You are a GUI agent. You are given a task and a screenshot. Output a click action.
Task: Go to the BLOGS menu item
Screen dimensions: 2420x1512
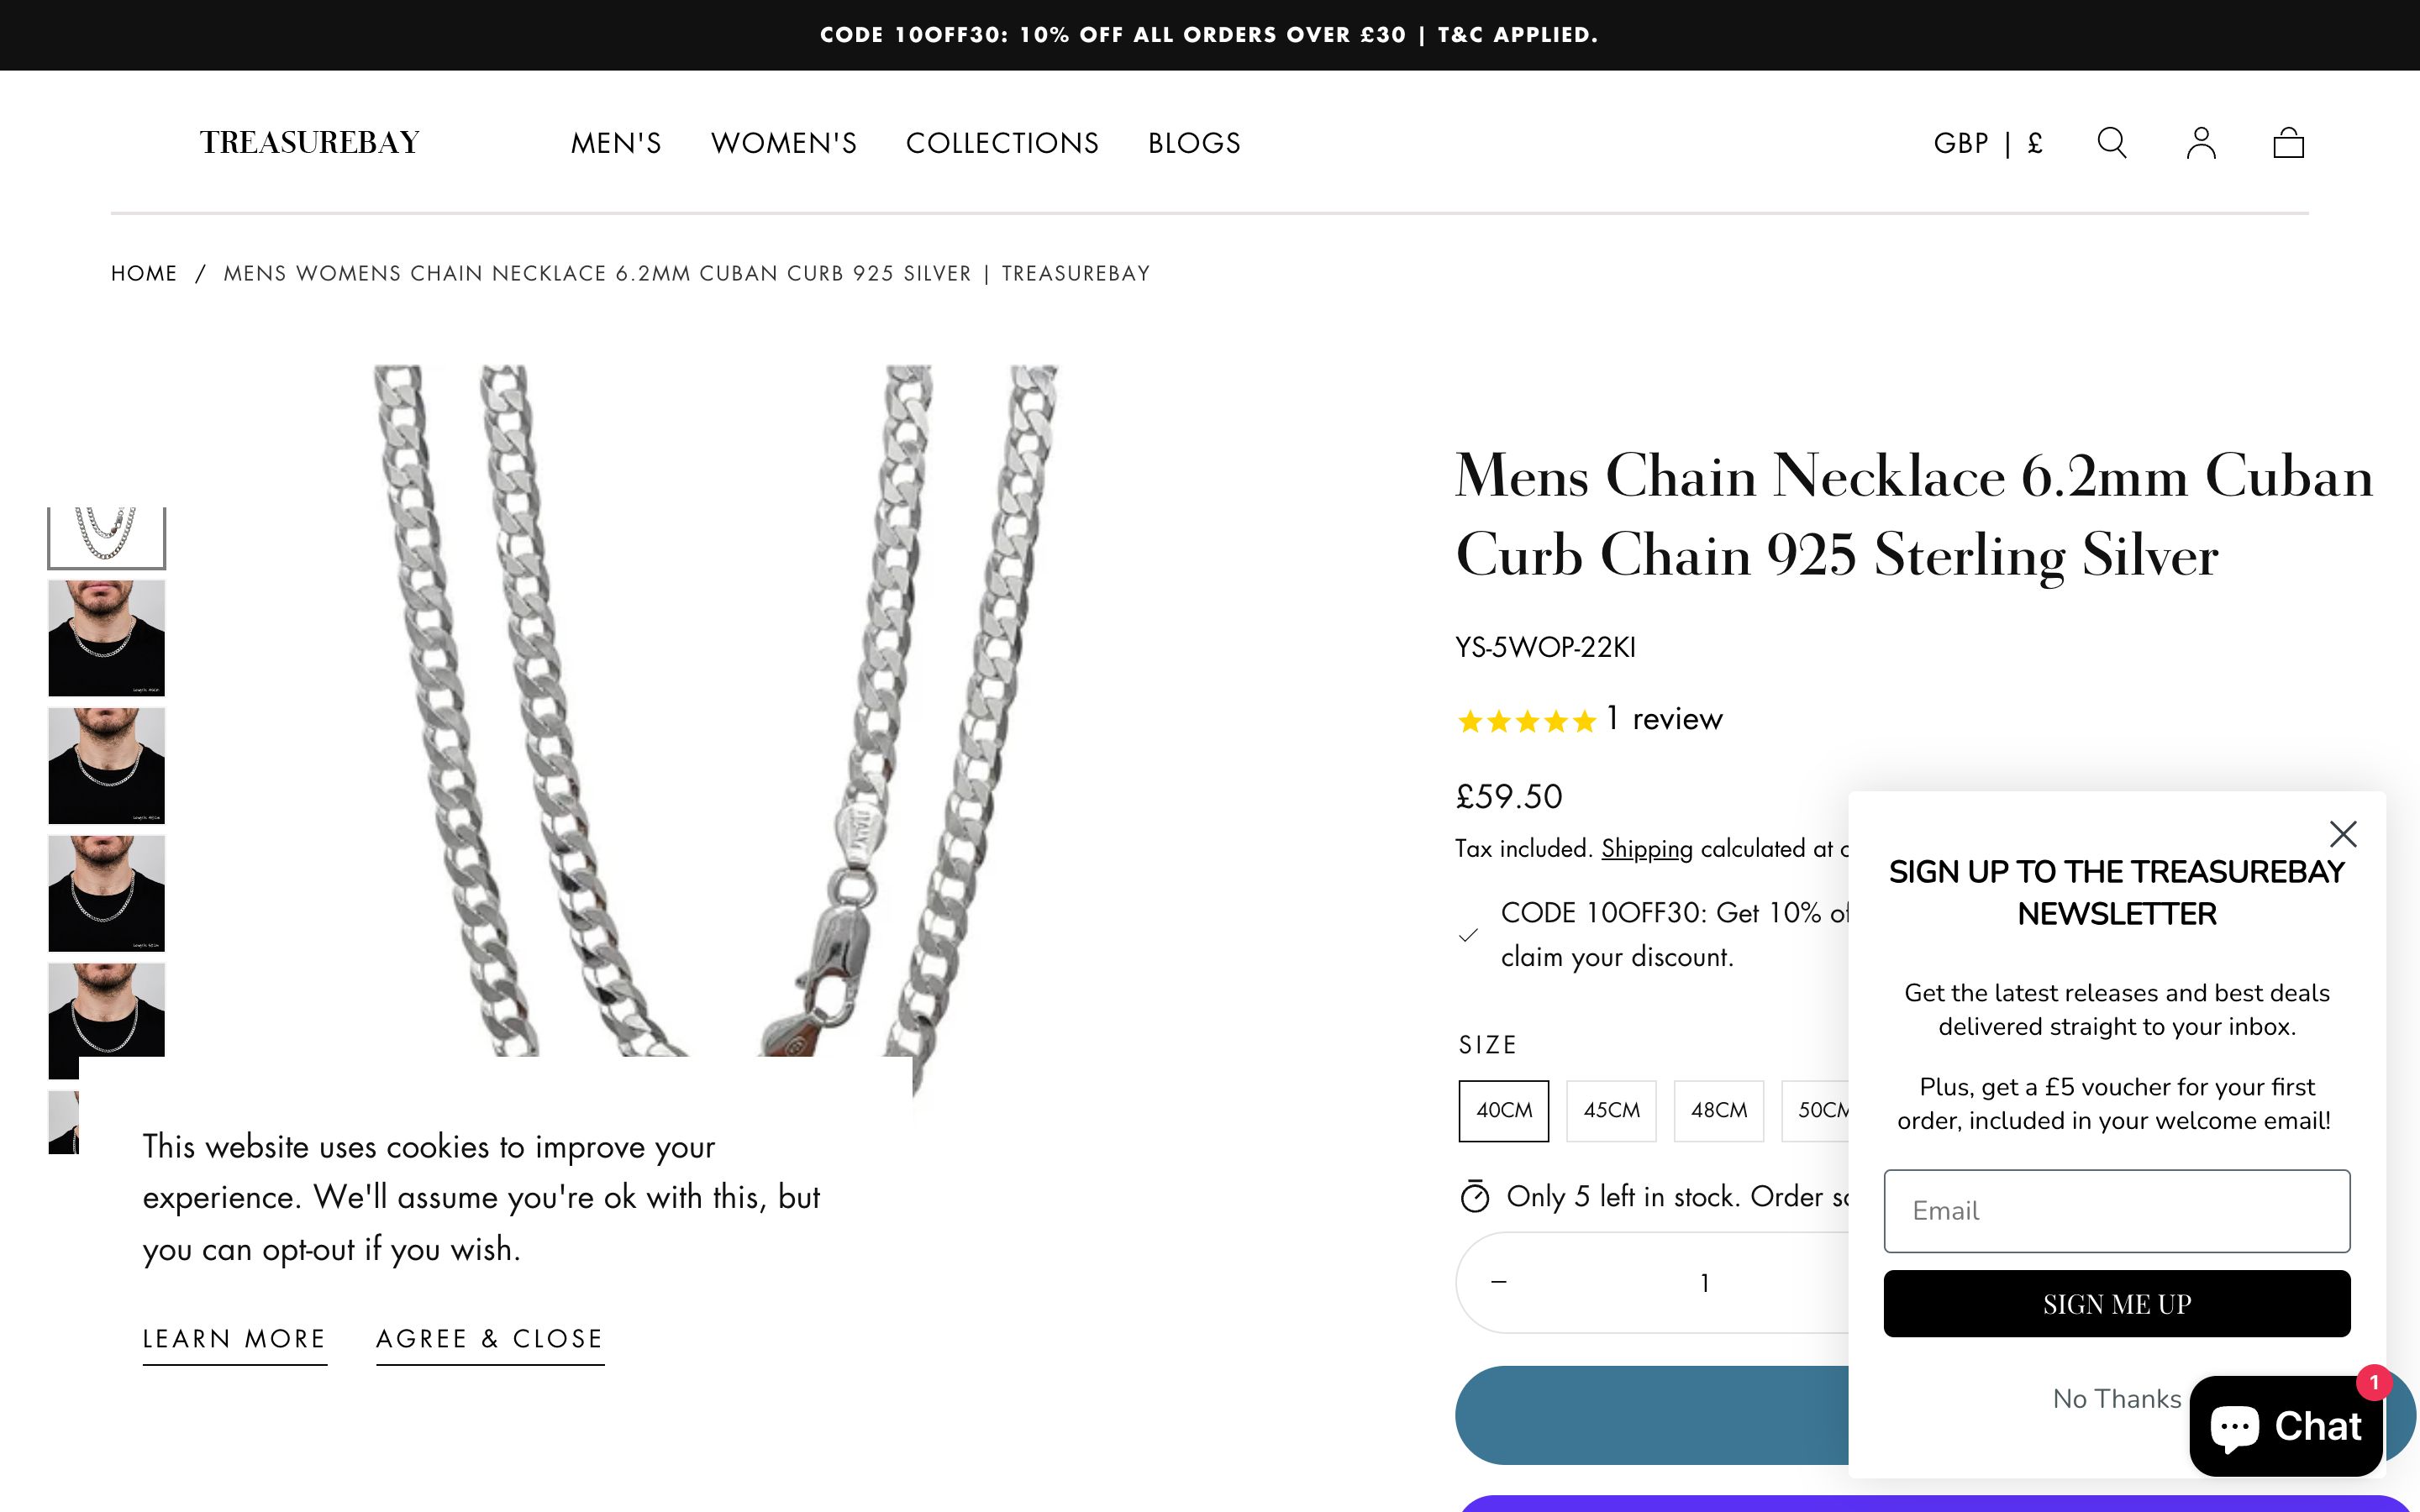click(1194, 143)
